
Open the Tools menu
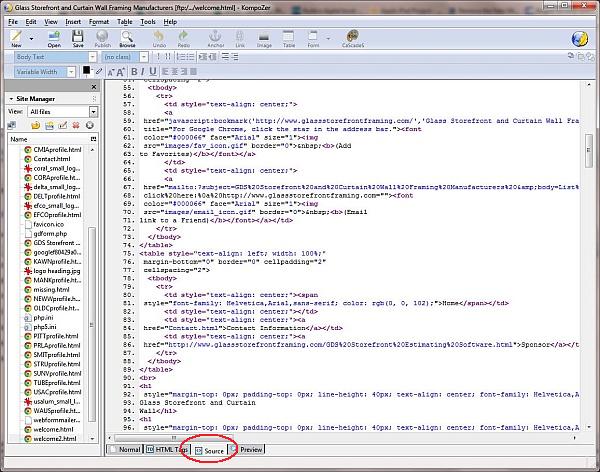(148, 22)
